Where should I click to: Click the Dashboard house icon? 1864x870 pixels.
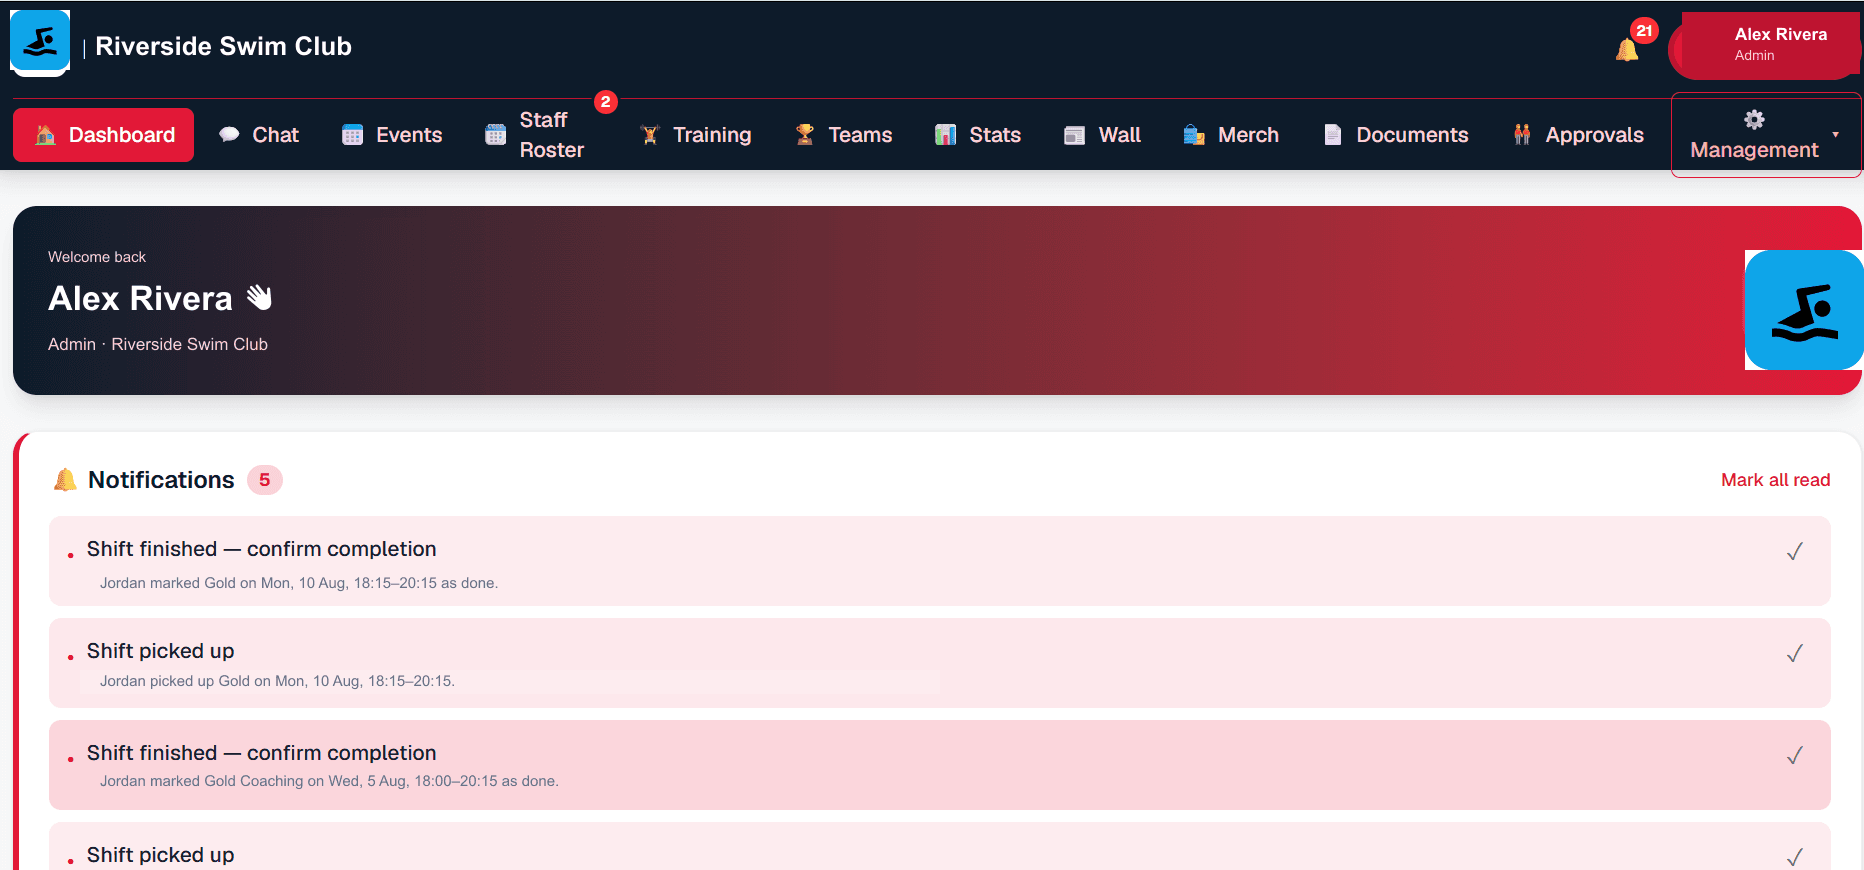point(45,135)
